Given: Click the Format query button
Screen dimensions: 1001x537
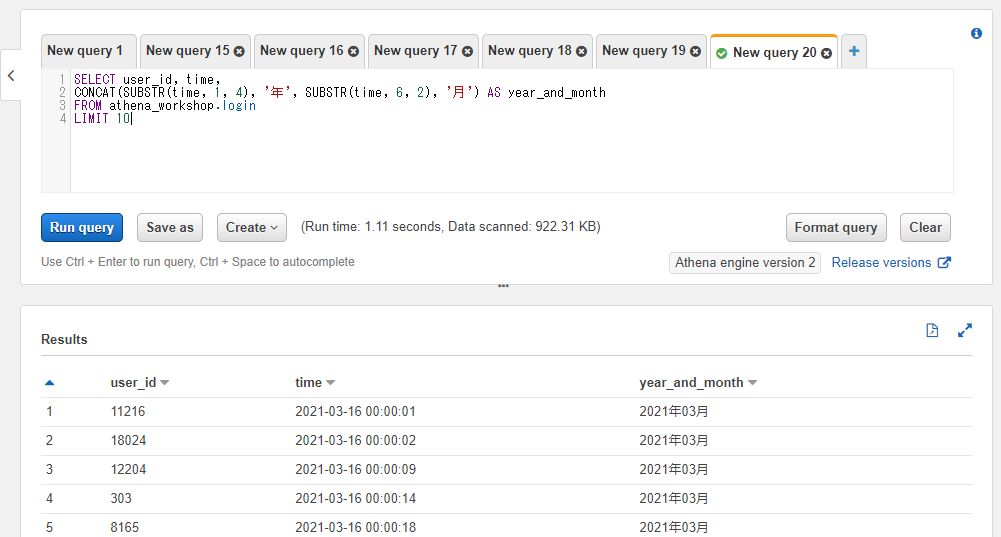Looking at the screenshot, I should pos(836,227).
